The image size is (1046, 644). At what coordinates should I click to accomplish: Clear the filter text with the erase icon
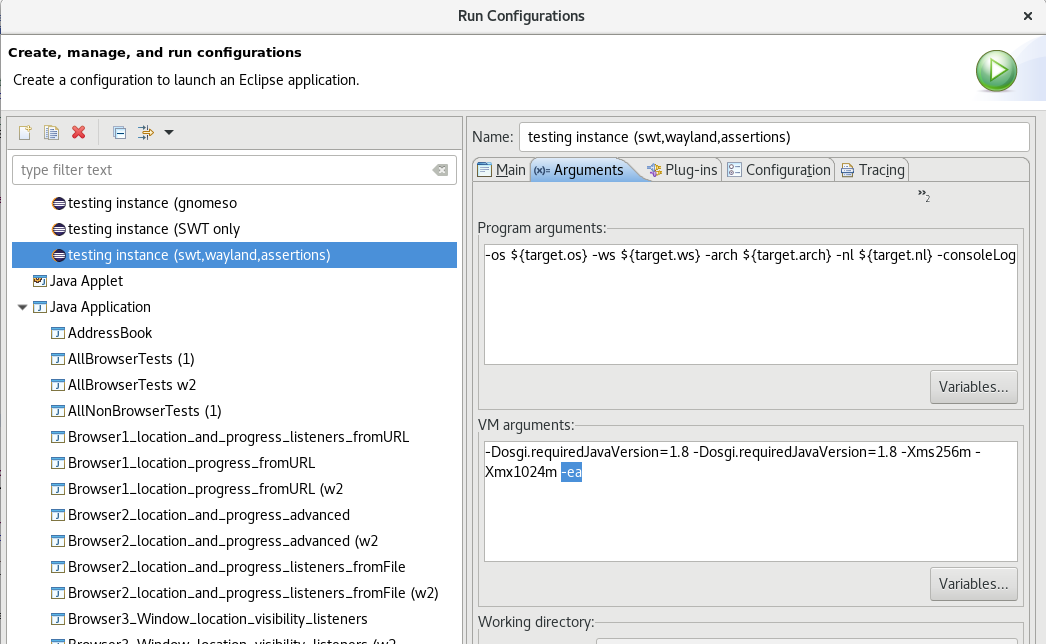pyautogui.click(x=440, y=170)
